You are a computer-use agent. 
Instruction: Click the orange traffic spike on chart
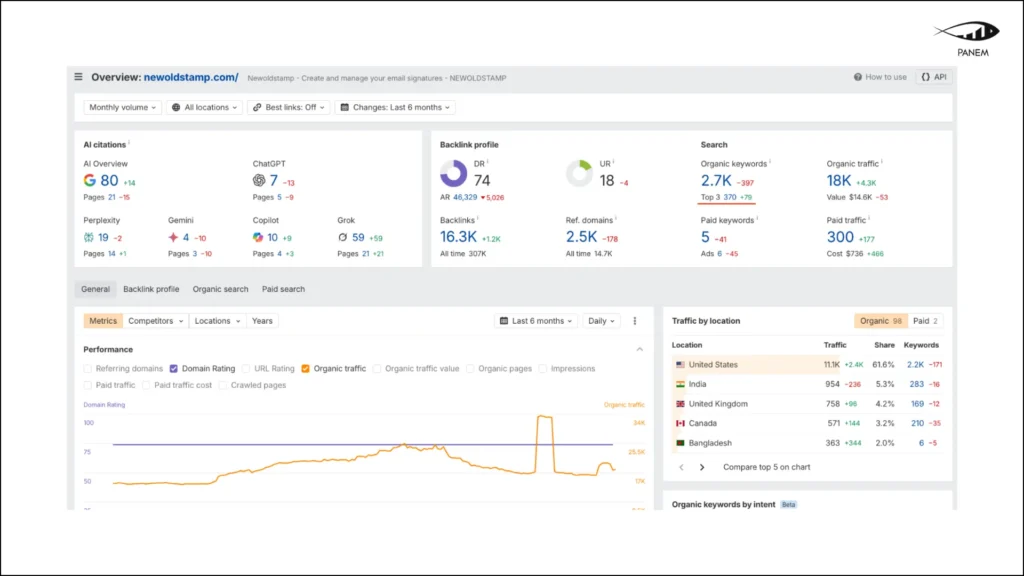tap(545, 418)
